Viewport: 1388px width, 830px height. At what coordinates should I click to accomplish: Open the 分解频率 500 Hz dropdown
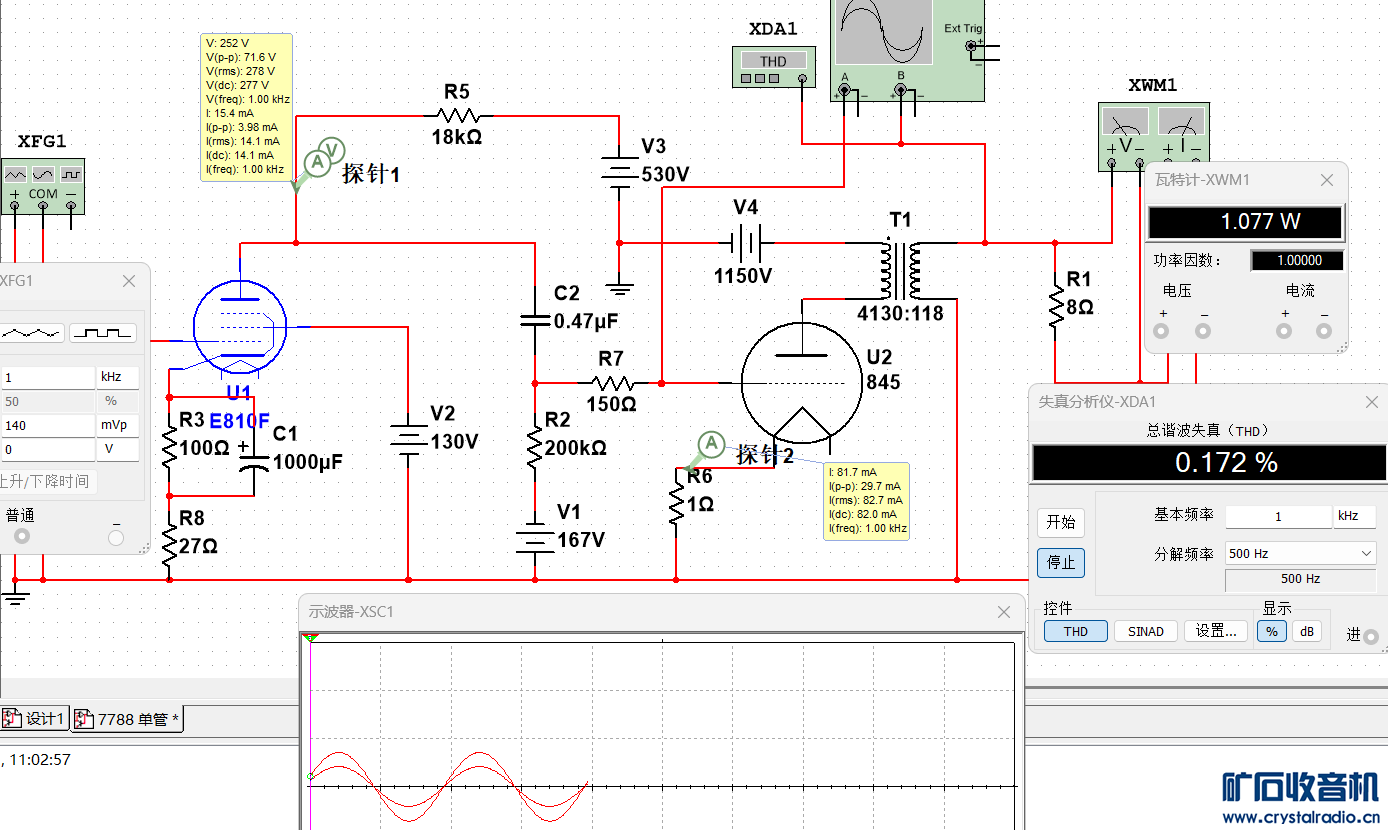pos(1299,553)
